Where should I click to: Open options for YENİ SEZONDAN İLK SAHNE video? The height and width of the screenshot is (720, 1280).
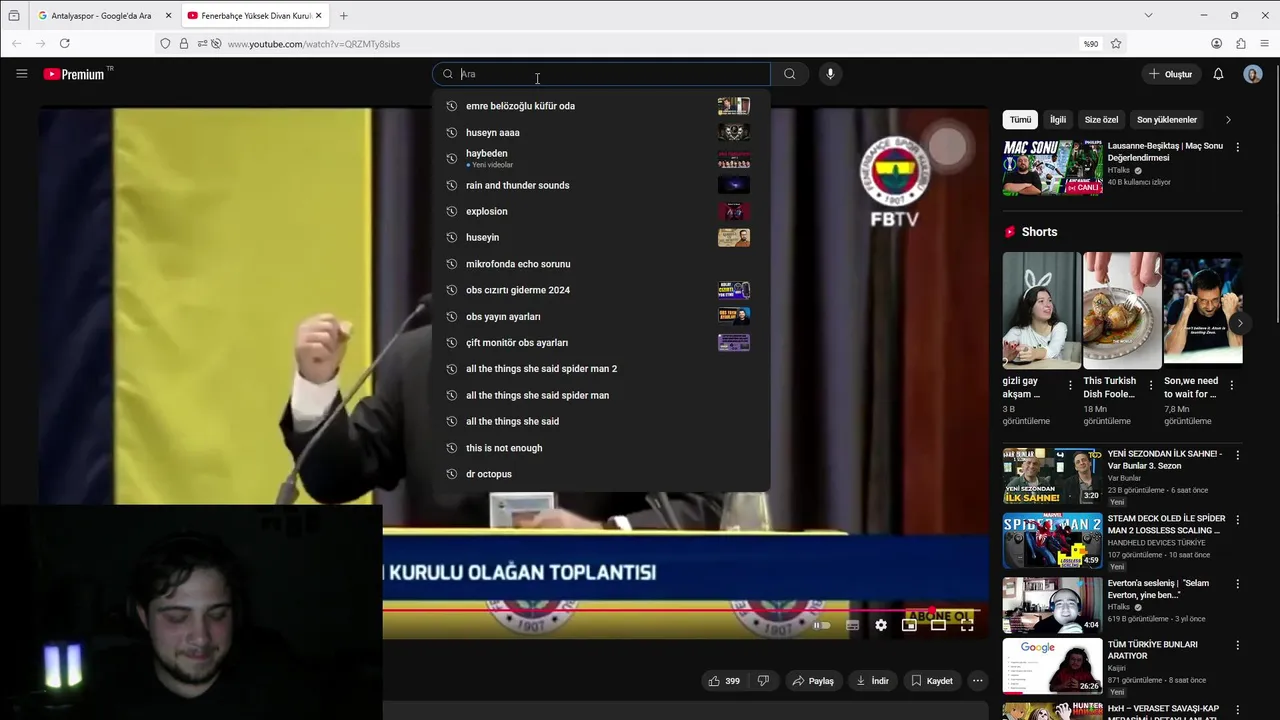tap(1238, 455)
